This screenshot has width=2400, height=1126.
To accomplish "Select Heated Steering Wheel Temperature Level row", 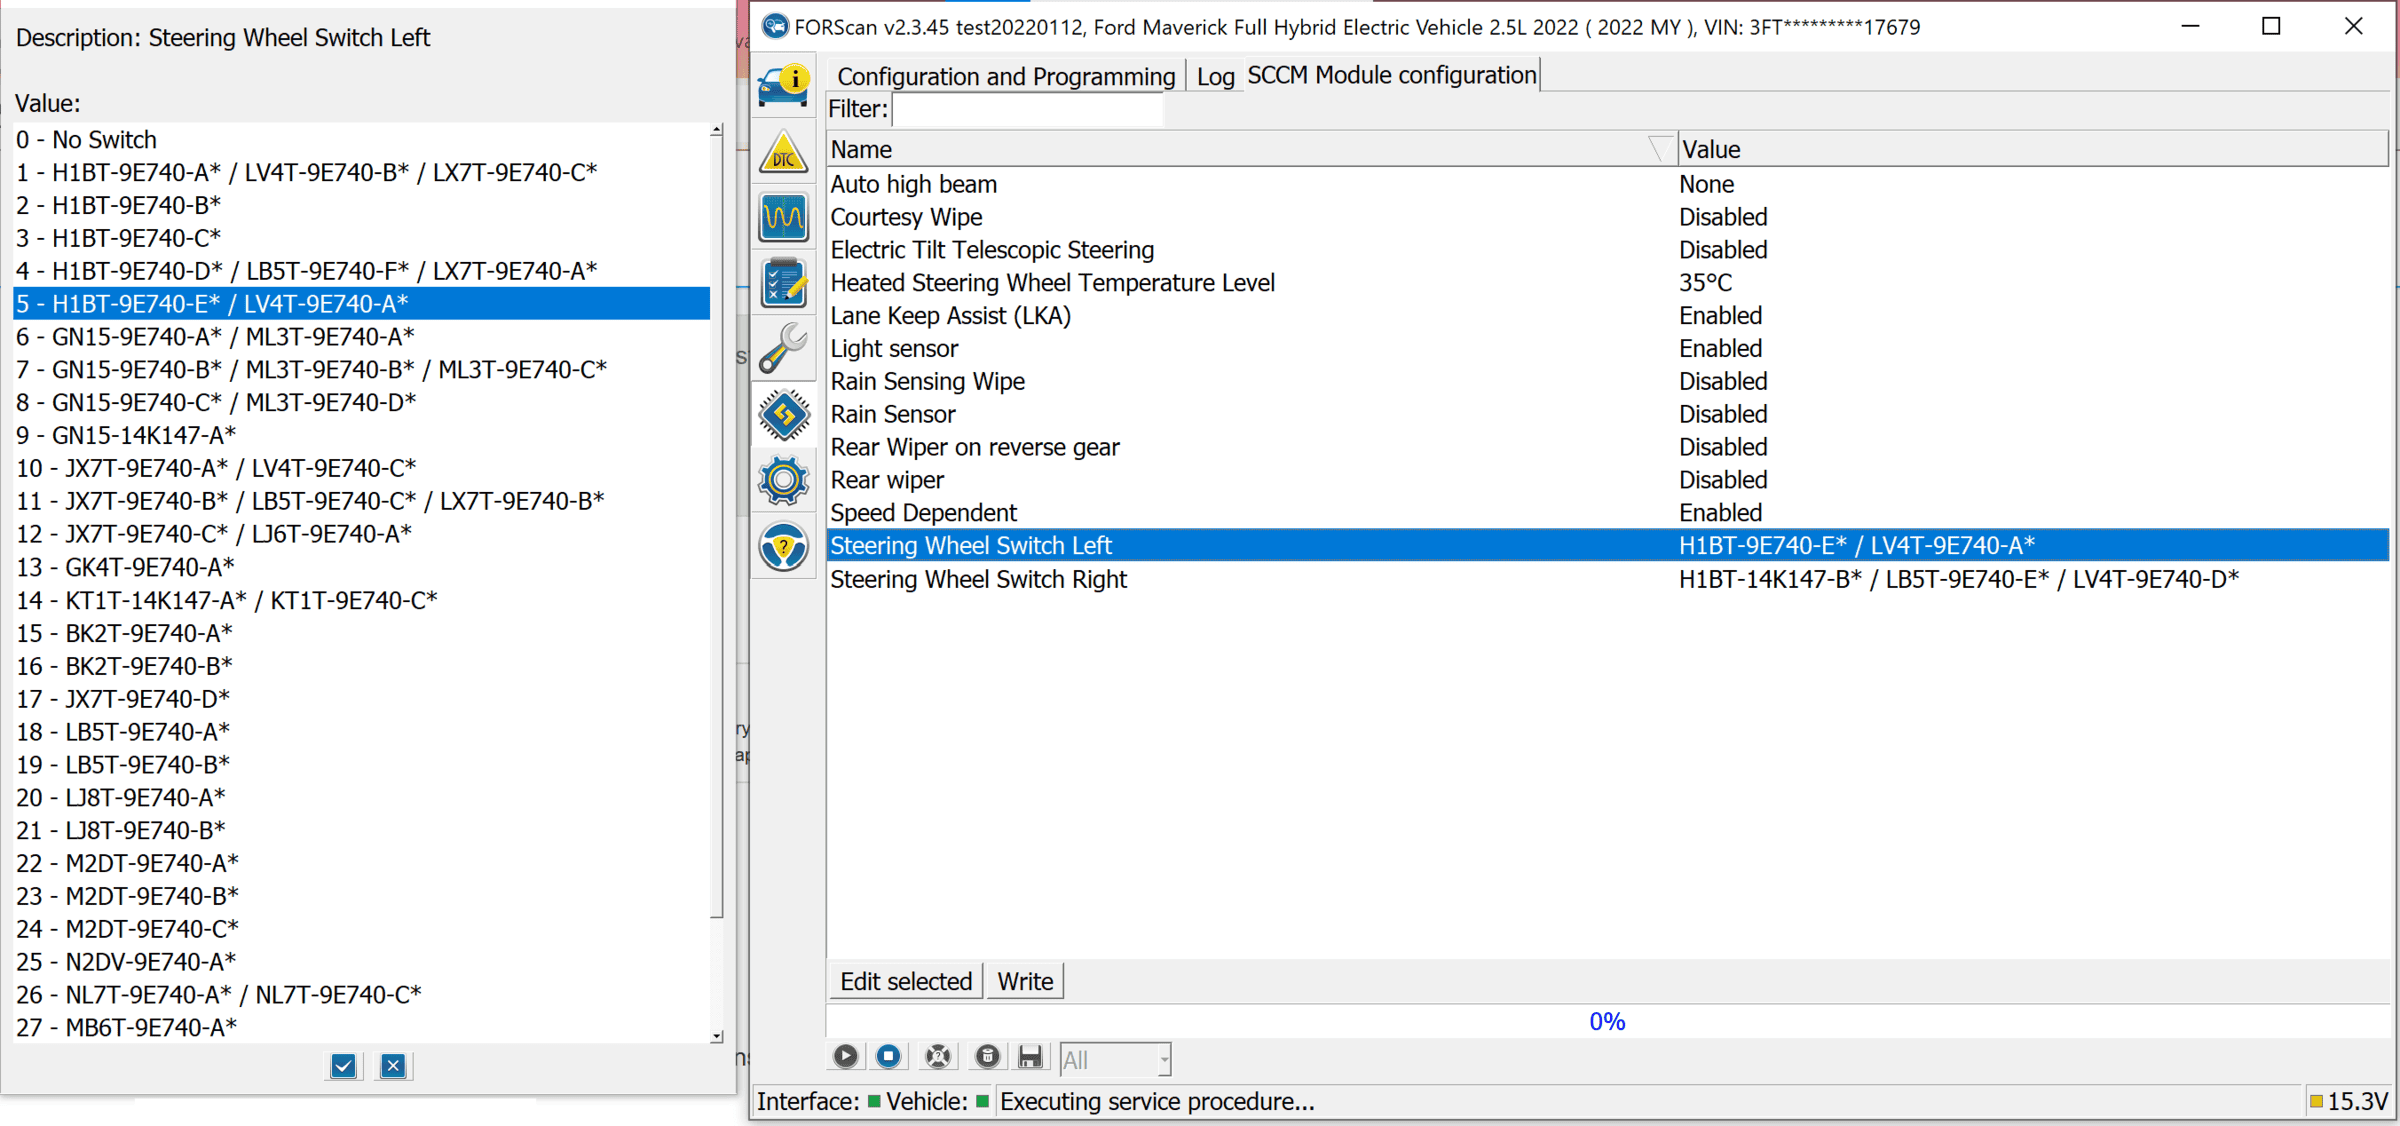I will pyautogui.click(x=1608, y=283).
